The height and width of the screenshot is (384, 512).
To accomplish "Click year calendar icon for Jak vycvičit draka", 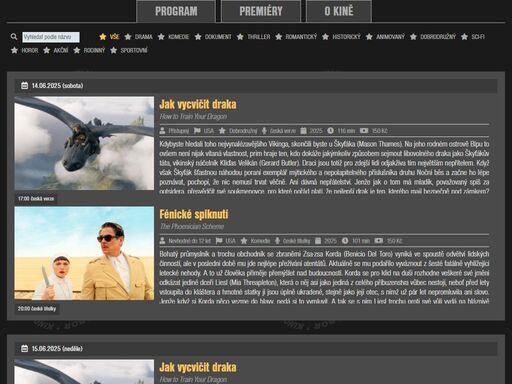I will 303,131.
